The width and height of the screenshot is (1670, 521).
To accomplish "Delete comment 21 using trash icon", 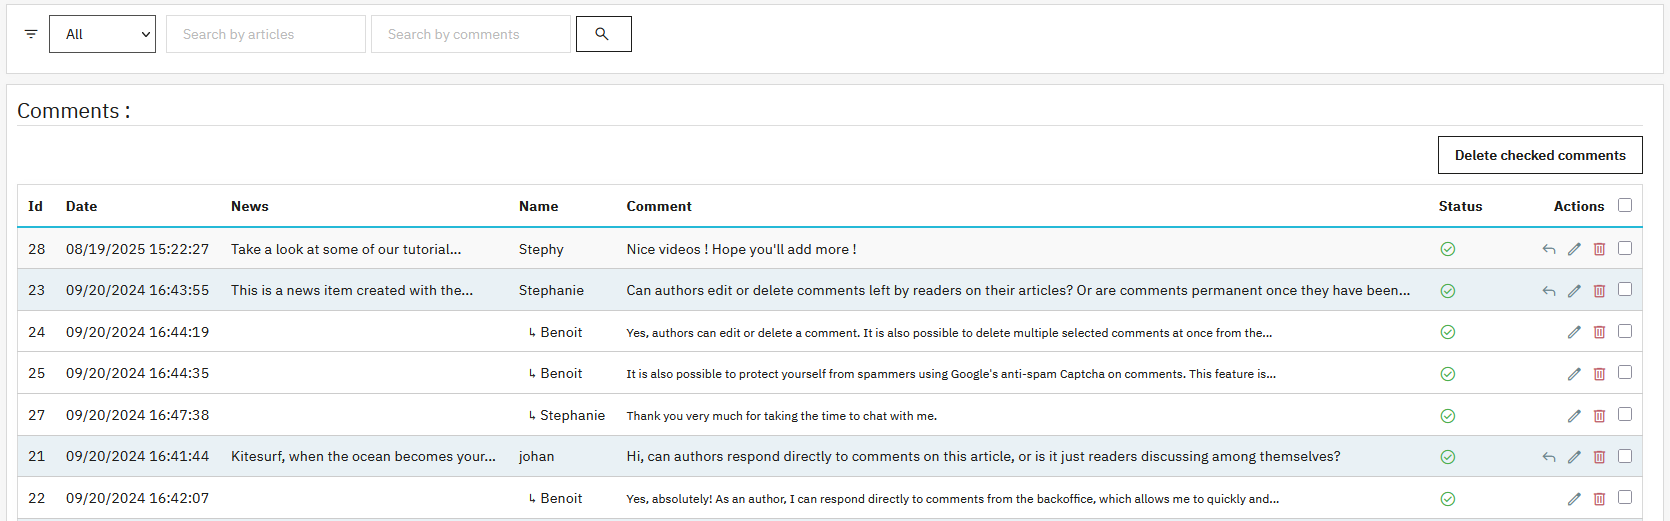I will tap(1599, 457).
